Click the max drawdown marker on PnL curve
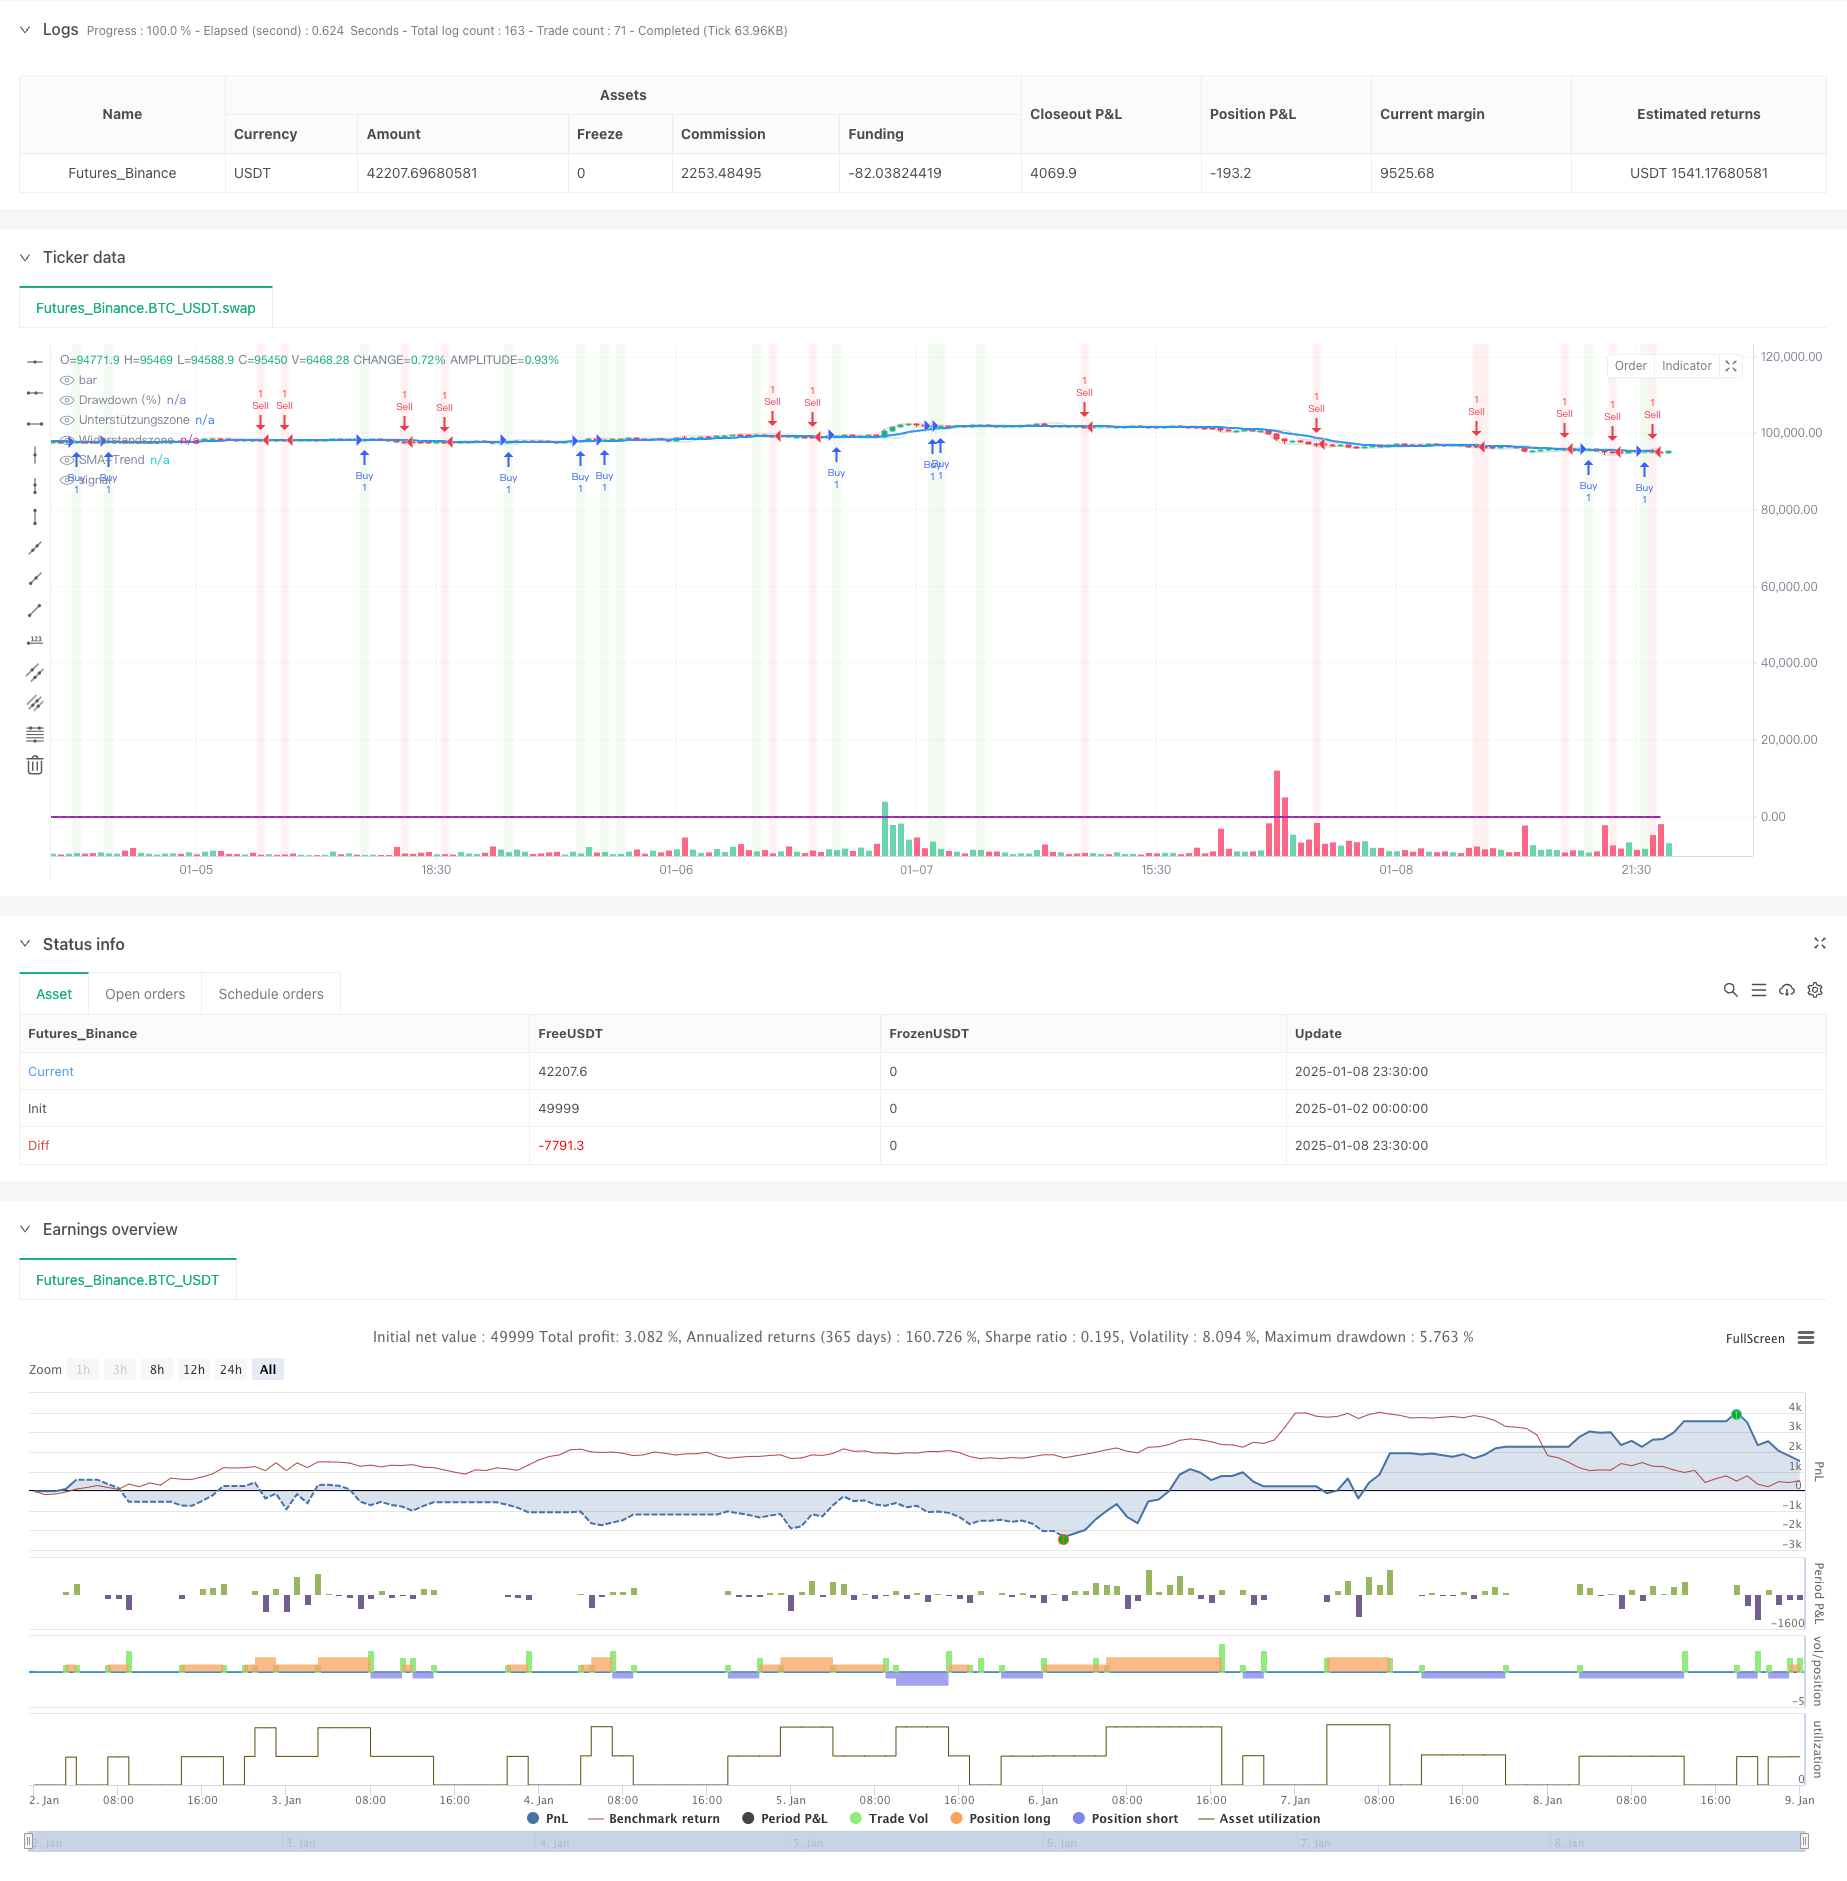1847x1881 pixels. click(x=1063, y=1539)
